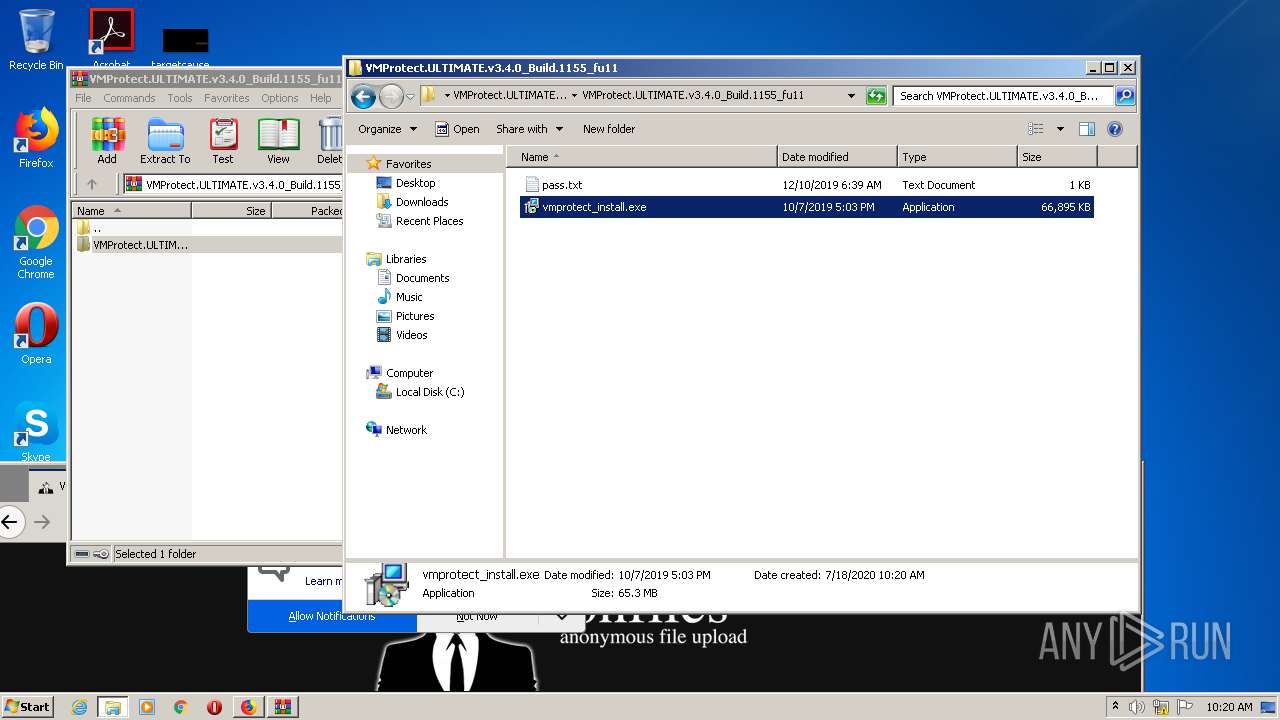
Task: Open WinRAR File menu
Action: [x=83, y=98]
